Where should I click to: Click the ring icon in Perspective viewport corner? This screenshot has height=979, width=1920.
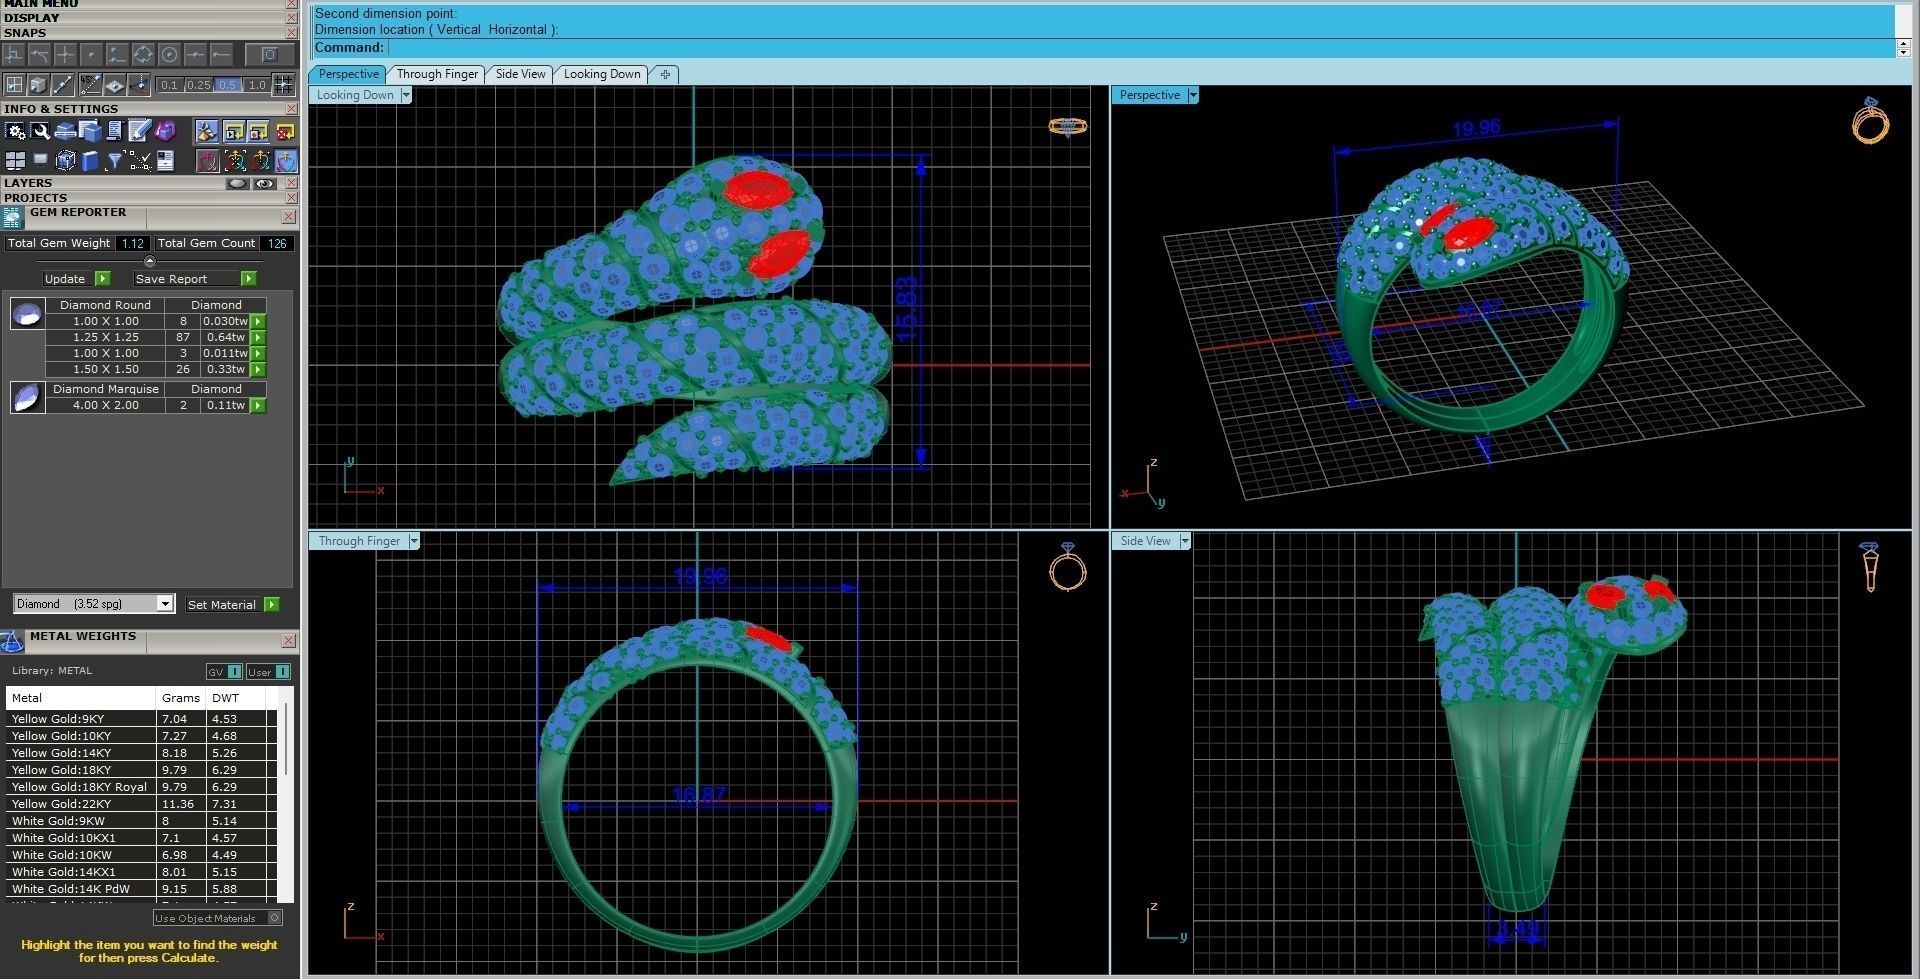[x=1870, y=122]
